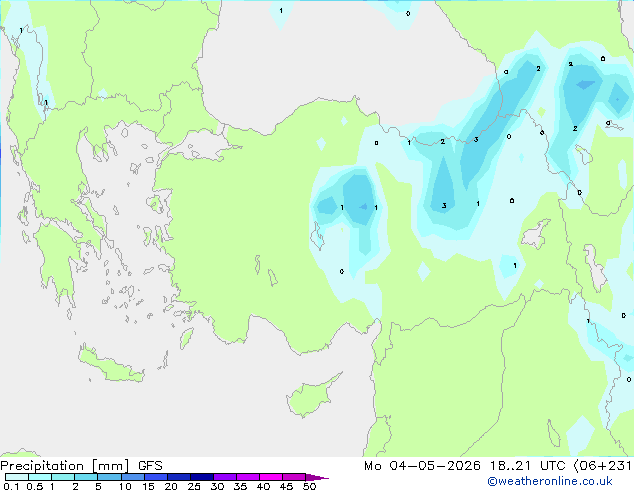Pick the 45–50 mm legend color box

click(294, 477)
